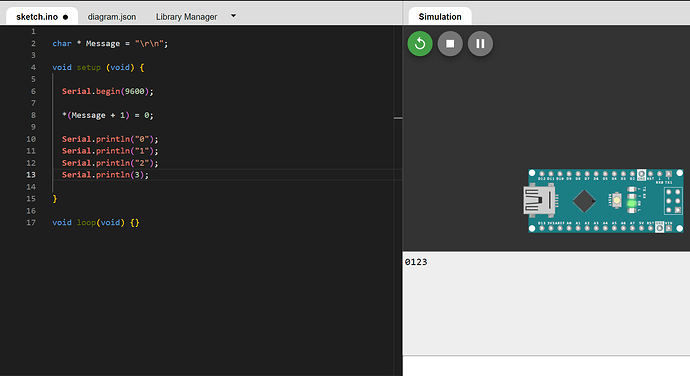Click the Simulation tab
Screen dimensions: 690x376
tap(440, 16)
